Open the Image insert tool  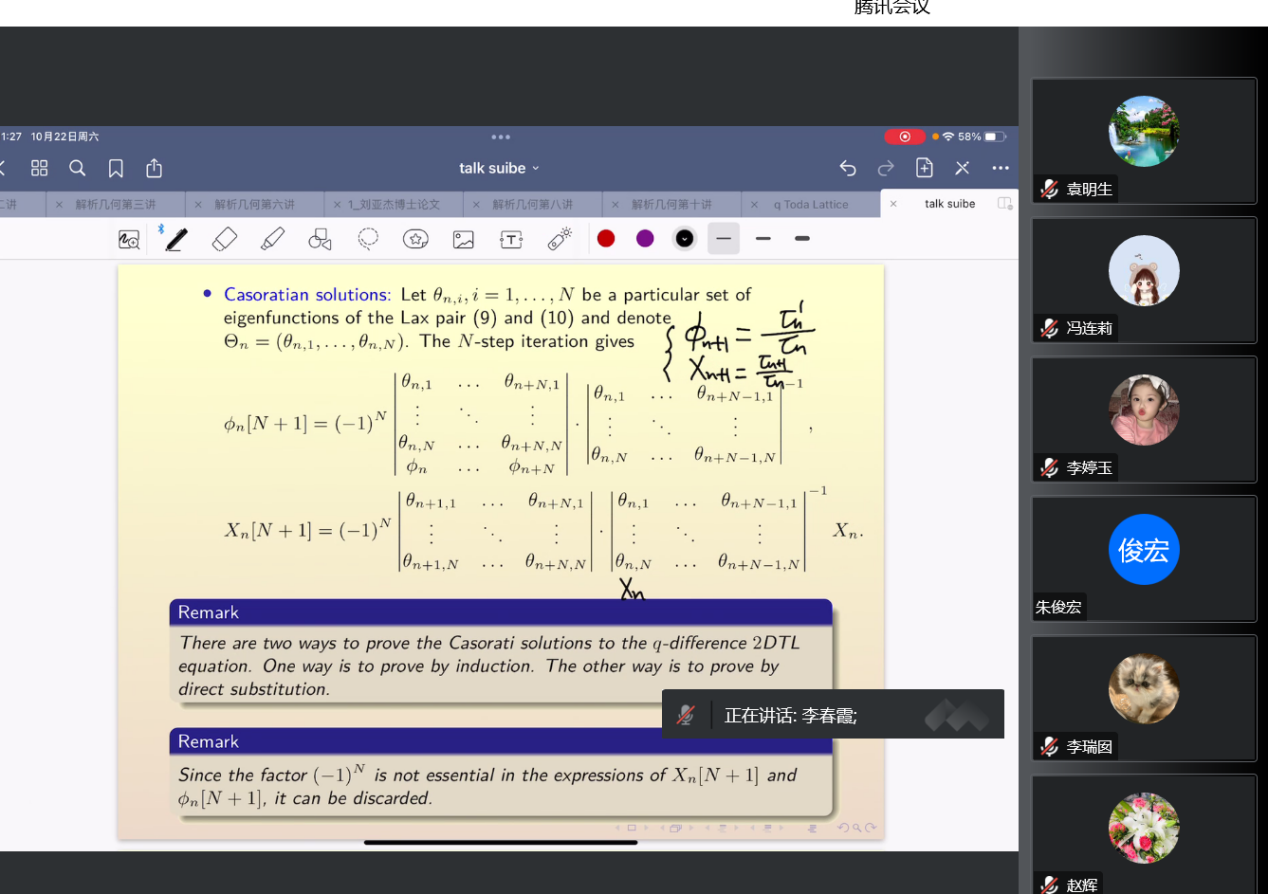(x=463, y=239)
